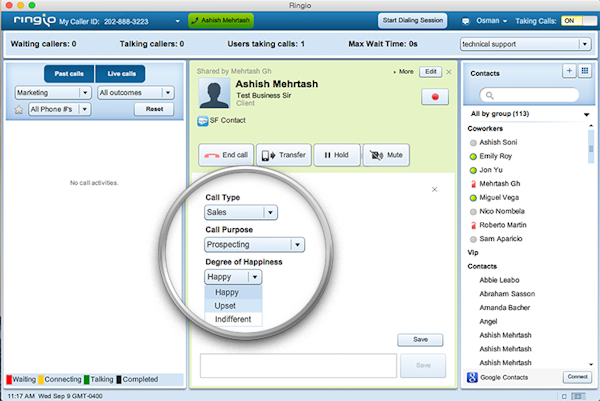The width and height of the screenshot is (600, 401).
Task: Click the Transfer button
Action: pyautogui.click(x=284, y=155)
